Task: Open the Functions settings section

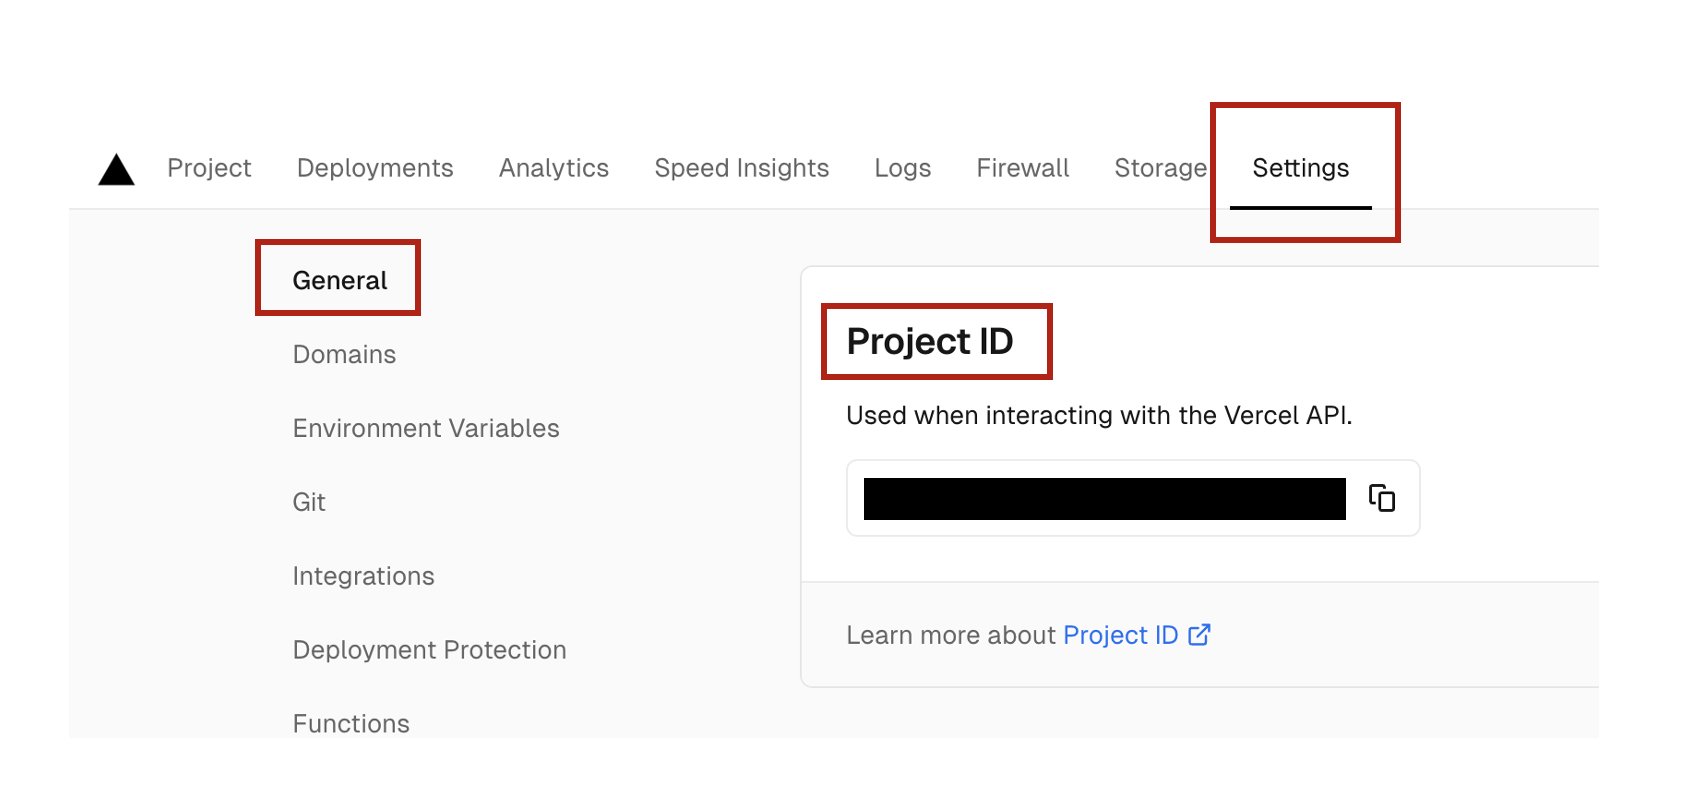Action: pos(350,722)
